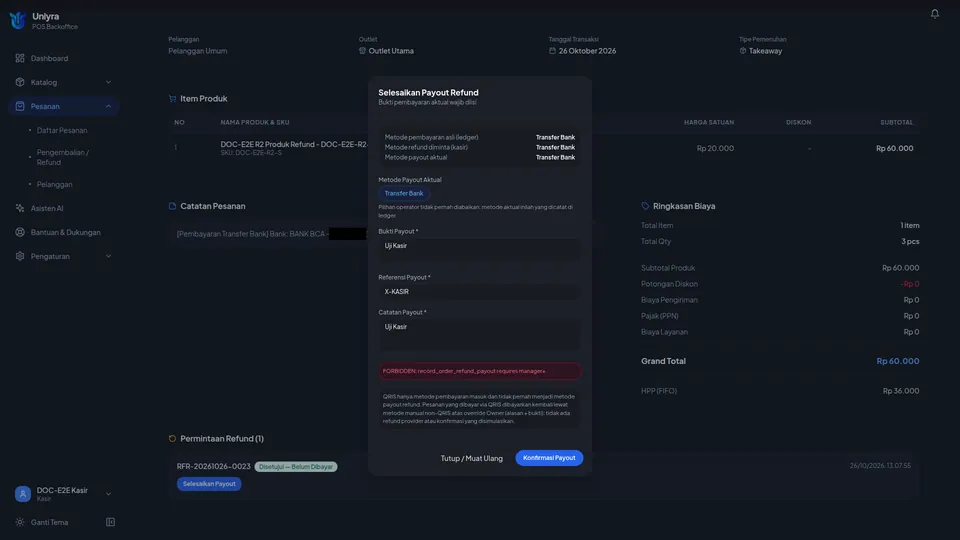Expand the Pengaturan menu chevron
Screen dimensions: 960x540
pos(108,256)
